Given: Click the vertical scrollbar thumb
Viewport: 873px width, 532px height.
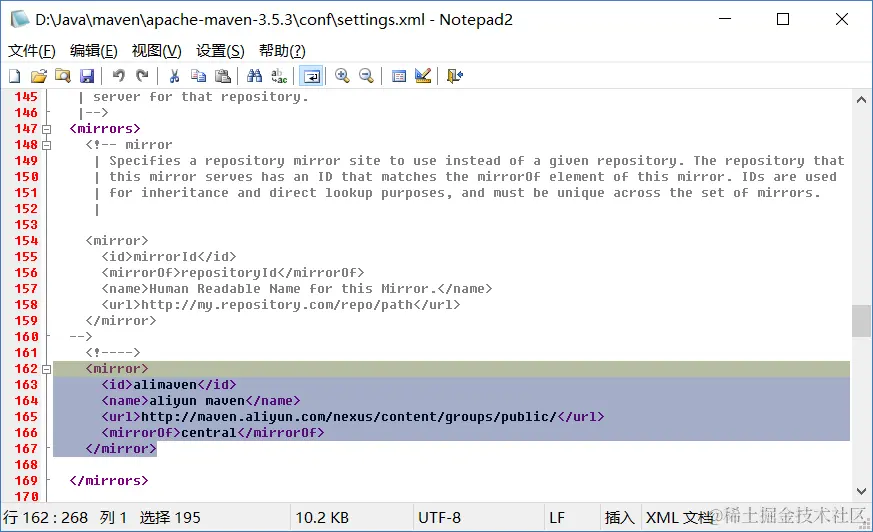Looking at the screenshot, I should point(861,321).
